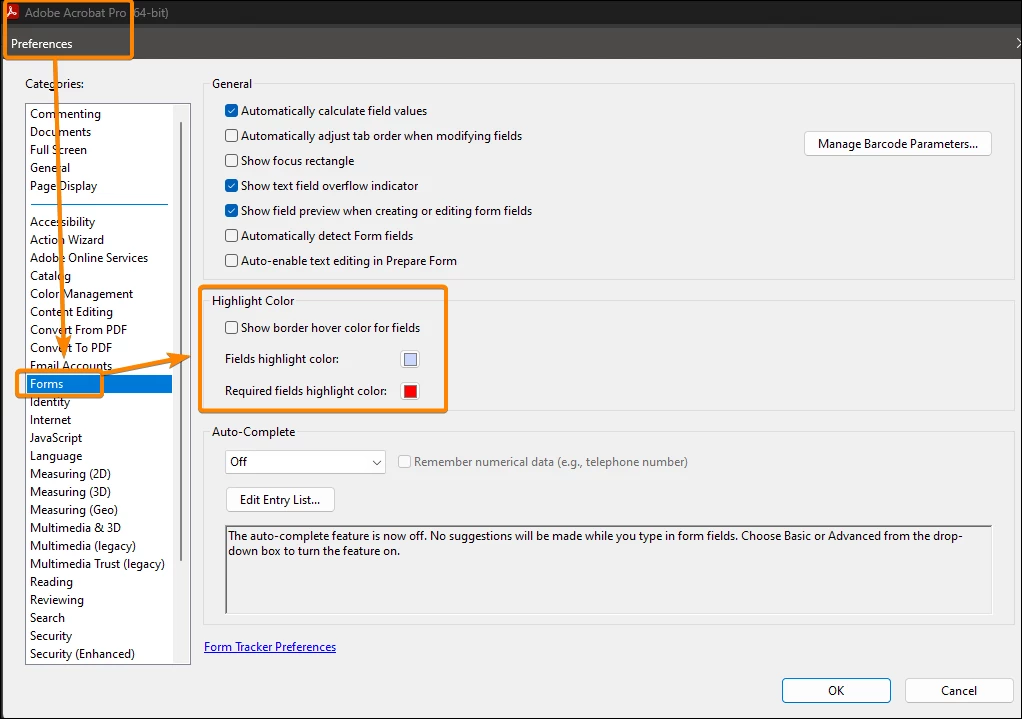Click Cancel to discard preference changes
Screen dimensions: 1022x719
click(x=959, y=690)
